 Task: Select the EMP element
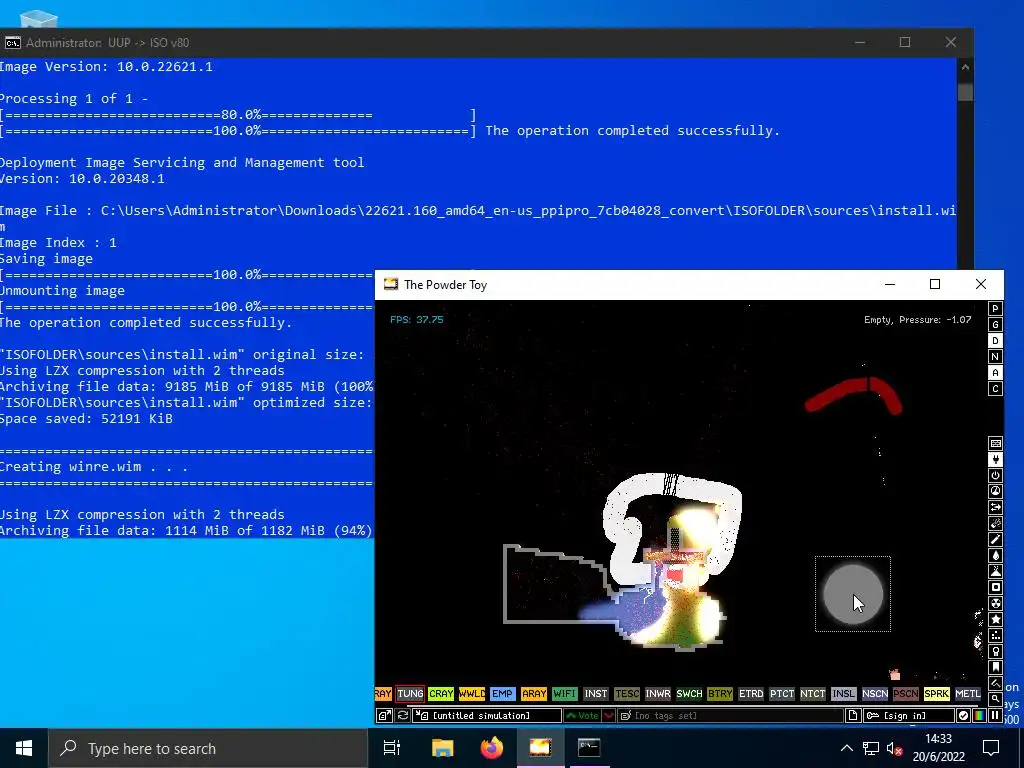click(502, 694)
